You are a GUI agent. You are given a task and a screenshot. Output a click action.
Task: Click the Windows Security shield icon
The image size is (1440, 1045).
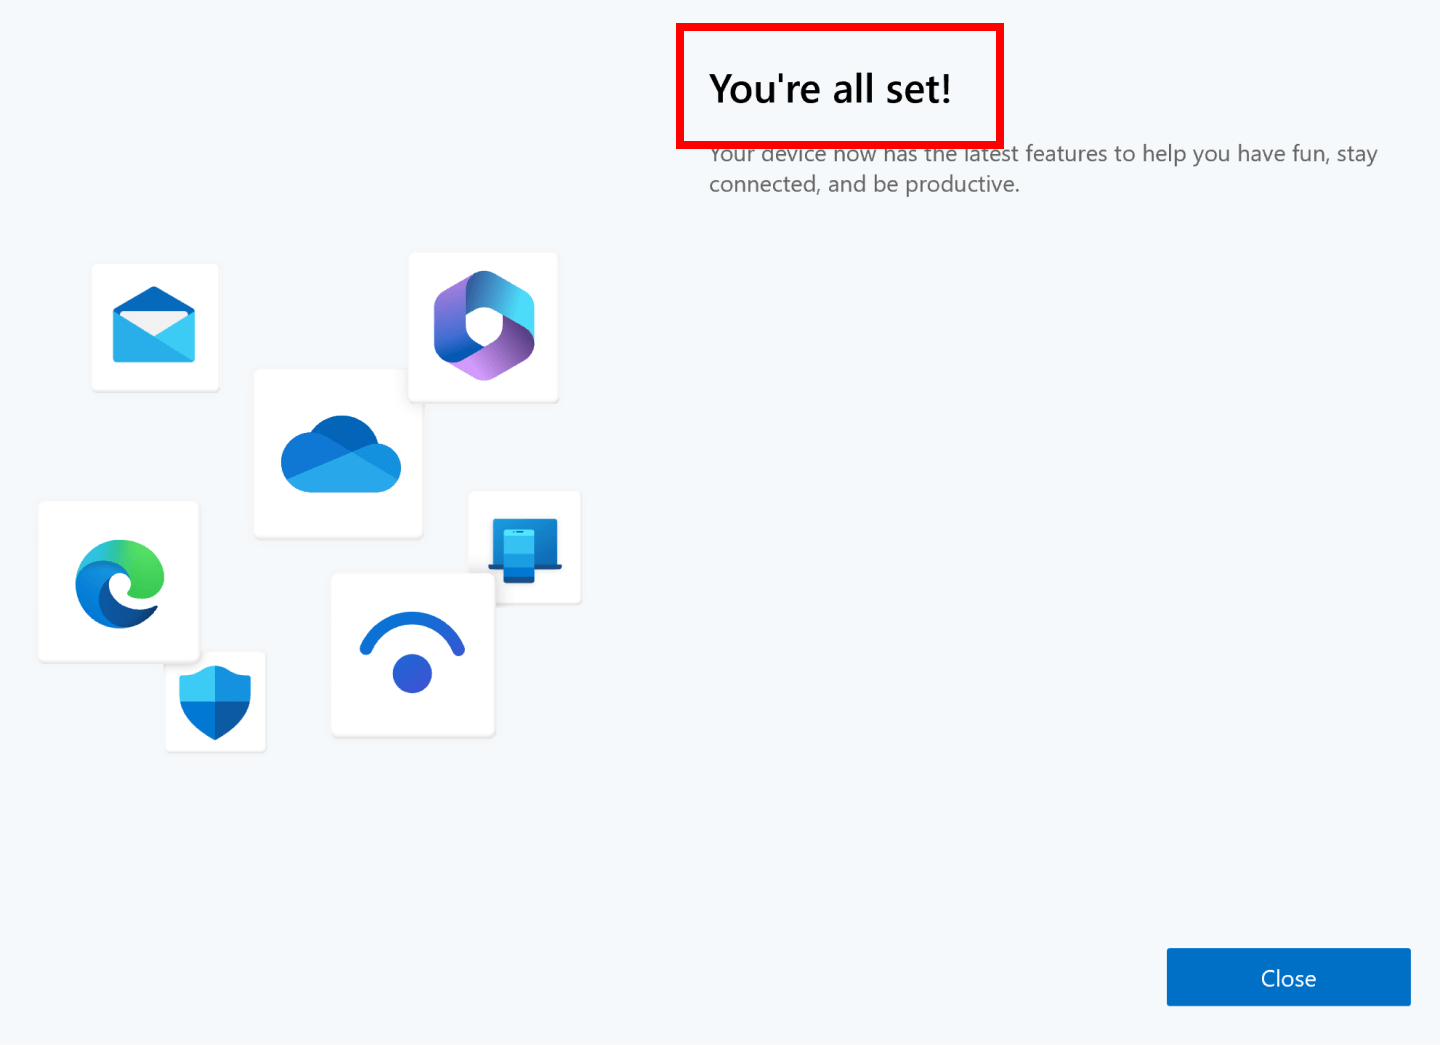point(215,702)
